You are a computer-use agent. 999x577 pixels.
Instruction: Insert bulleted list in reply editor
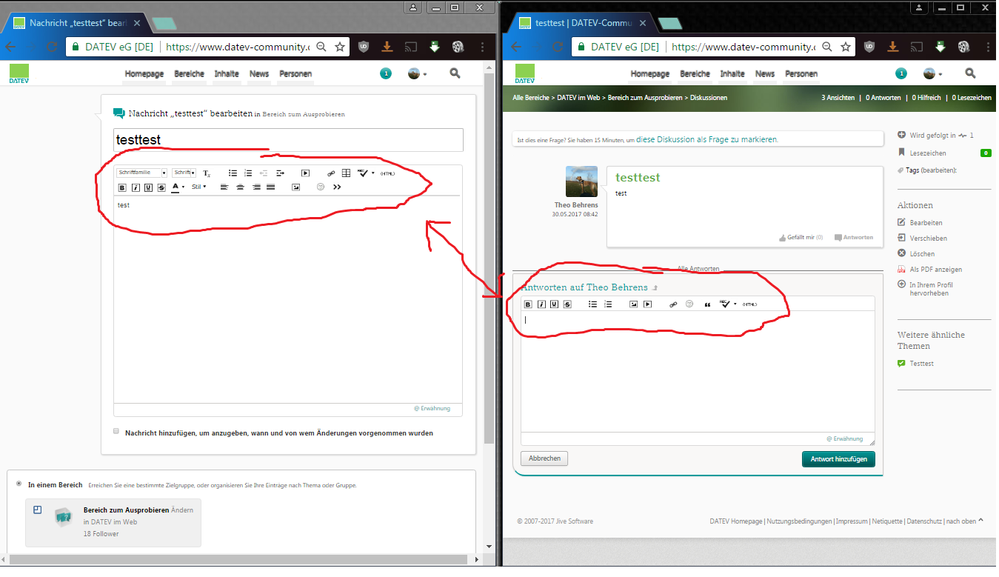click(593, 304)
